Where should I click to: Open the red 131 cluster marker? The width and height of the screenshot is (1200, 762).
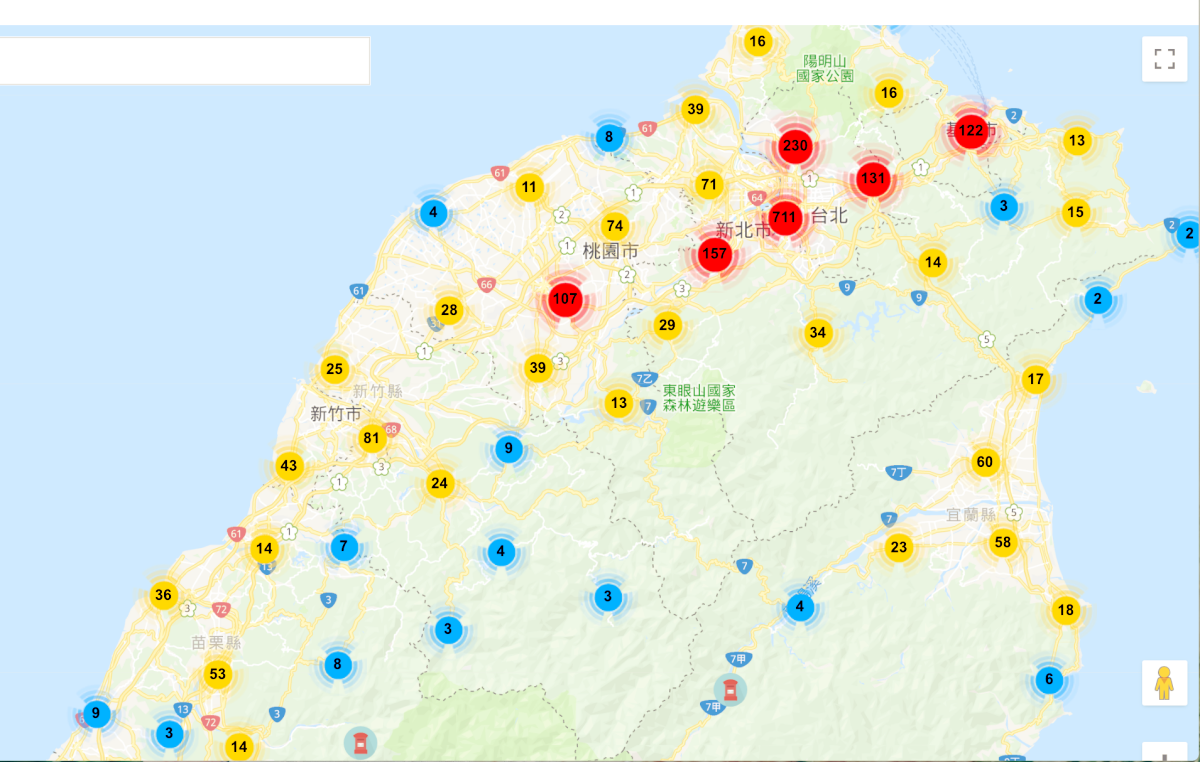click(x=873, y=179)
